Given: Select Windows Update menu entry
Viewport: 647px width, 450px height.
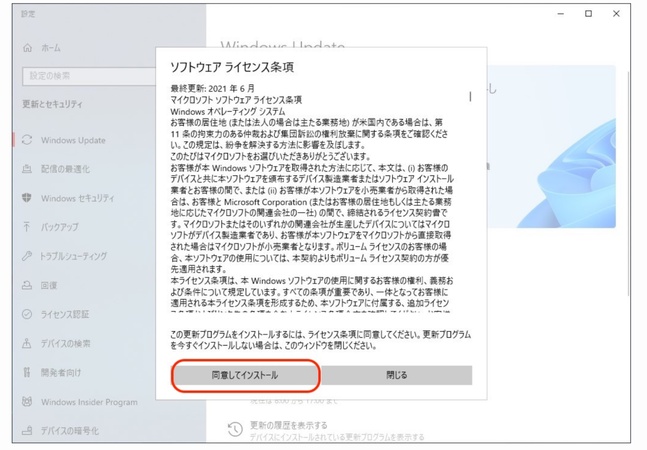Looking at the screenshot, I should pyautogui.click(x=73, y=140).
